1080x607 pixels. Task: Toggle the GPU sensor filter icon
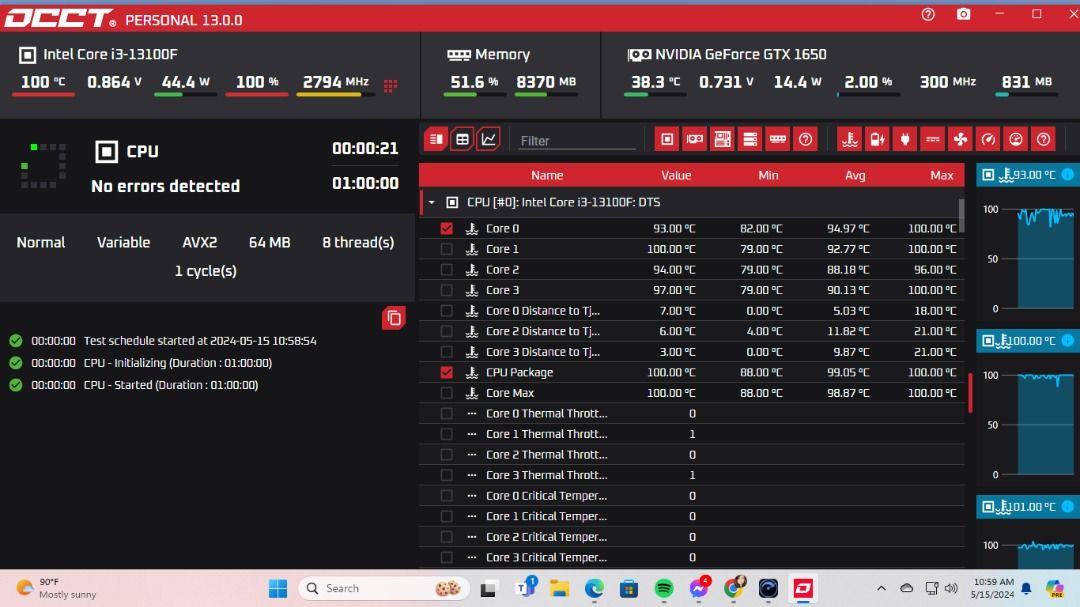pyautogui.click(x=694, y=139)
